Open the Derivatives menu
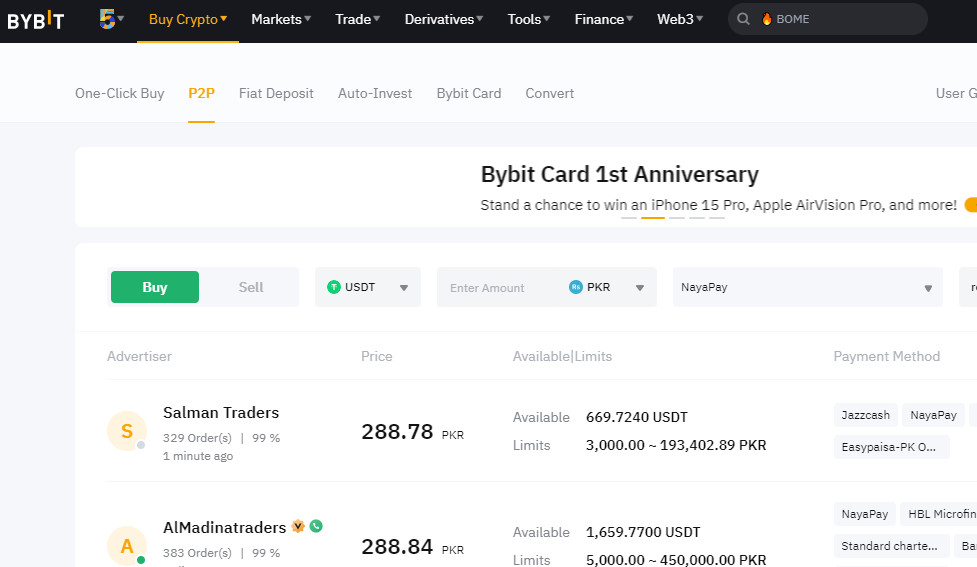Screen dimensions: 977x567 click(444, 19)
